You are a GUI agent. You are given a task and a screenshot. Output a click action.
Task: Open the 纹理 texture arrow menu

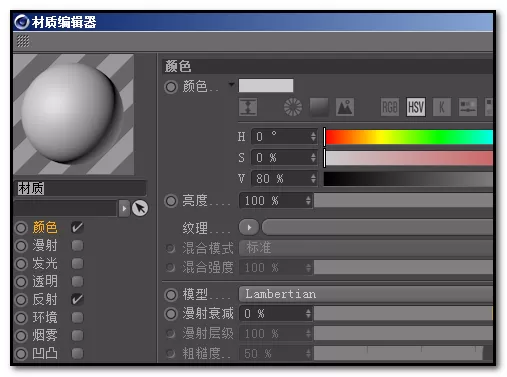click(249, 228)
